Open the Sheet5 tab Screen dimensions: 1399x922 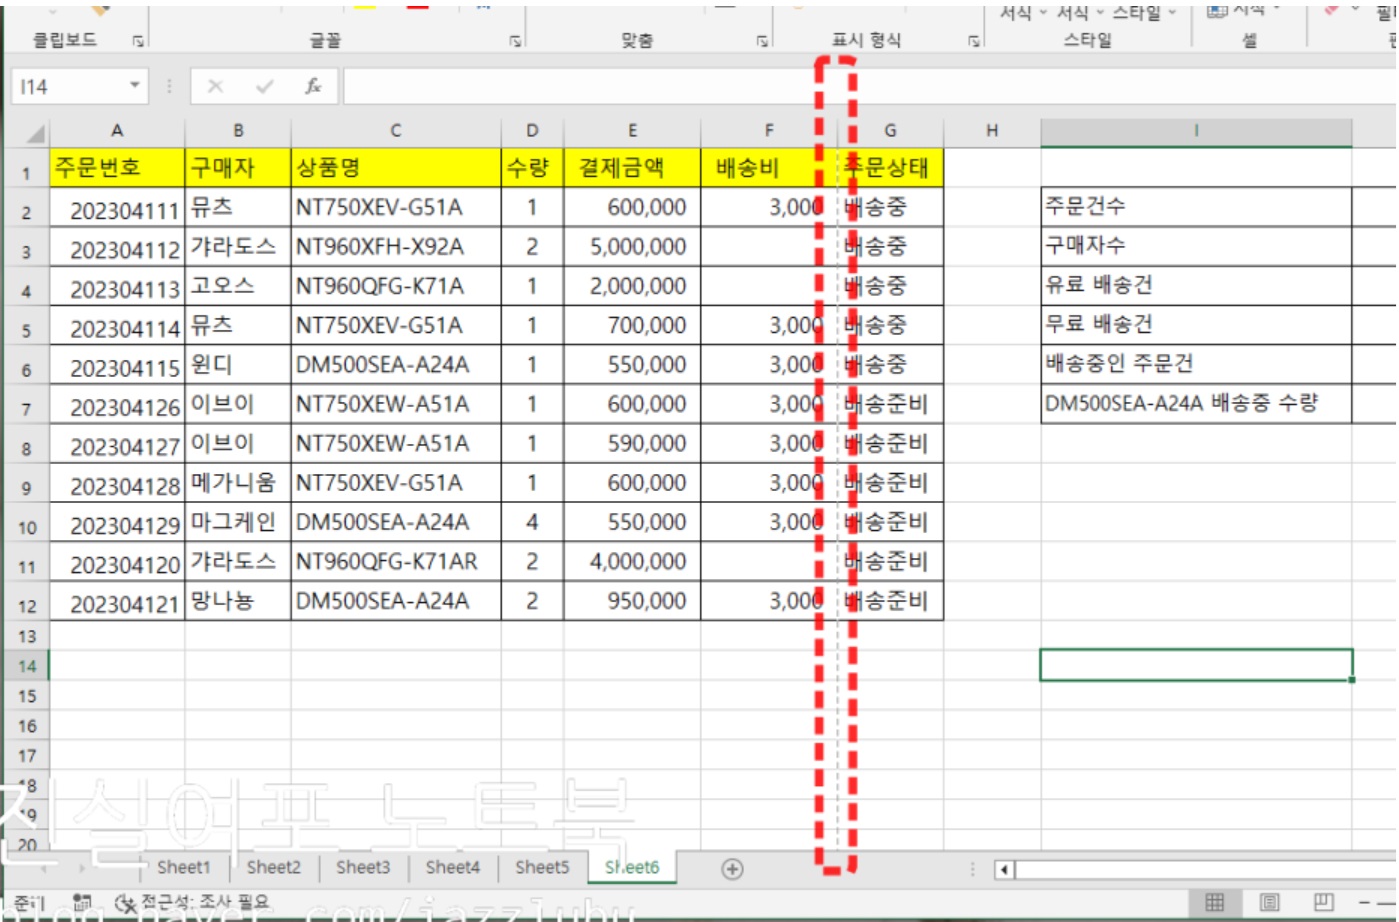[542, 867]
